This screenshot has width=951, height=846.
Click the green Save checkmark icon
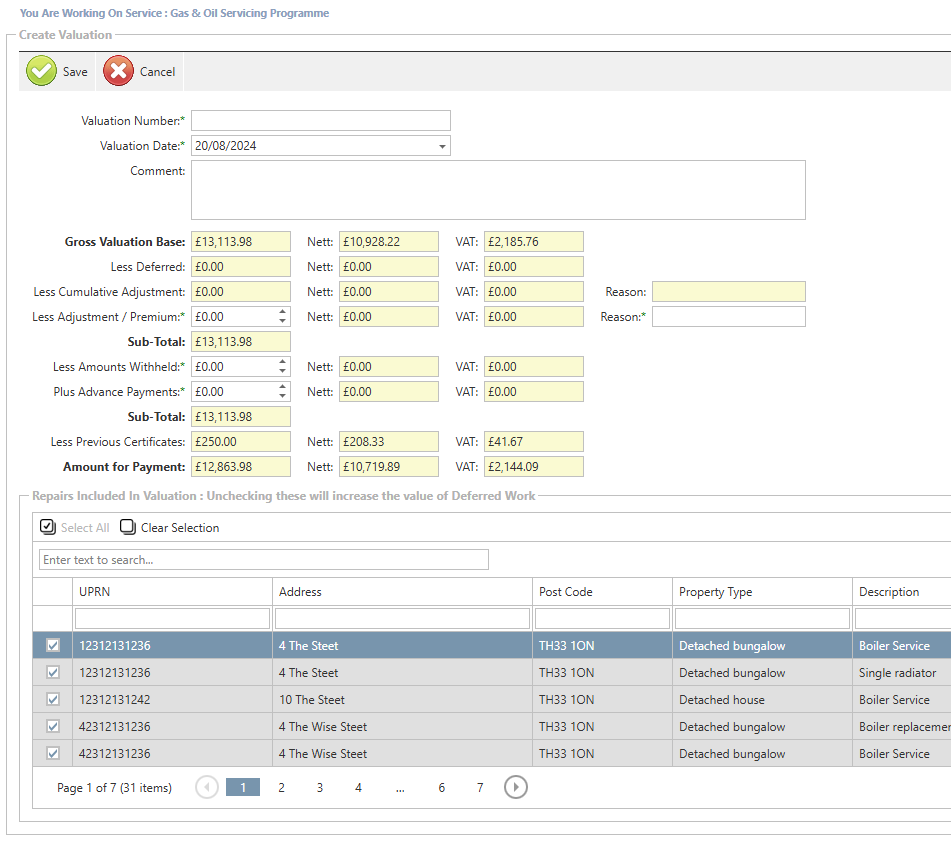[x=41, y=71]
